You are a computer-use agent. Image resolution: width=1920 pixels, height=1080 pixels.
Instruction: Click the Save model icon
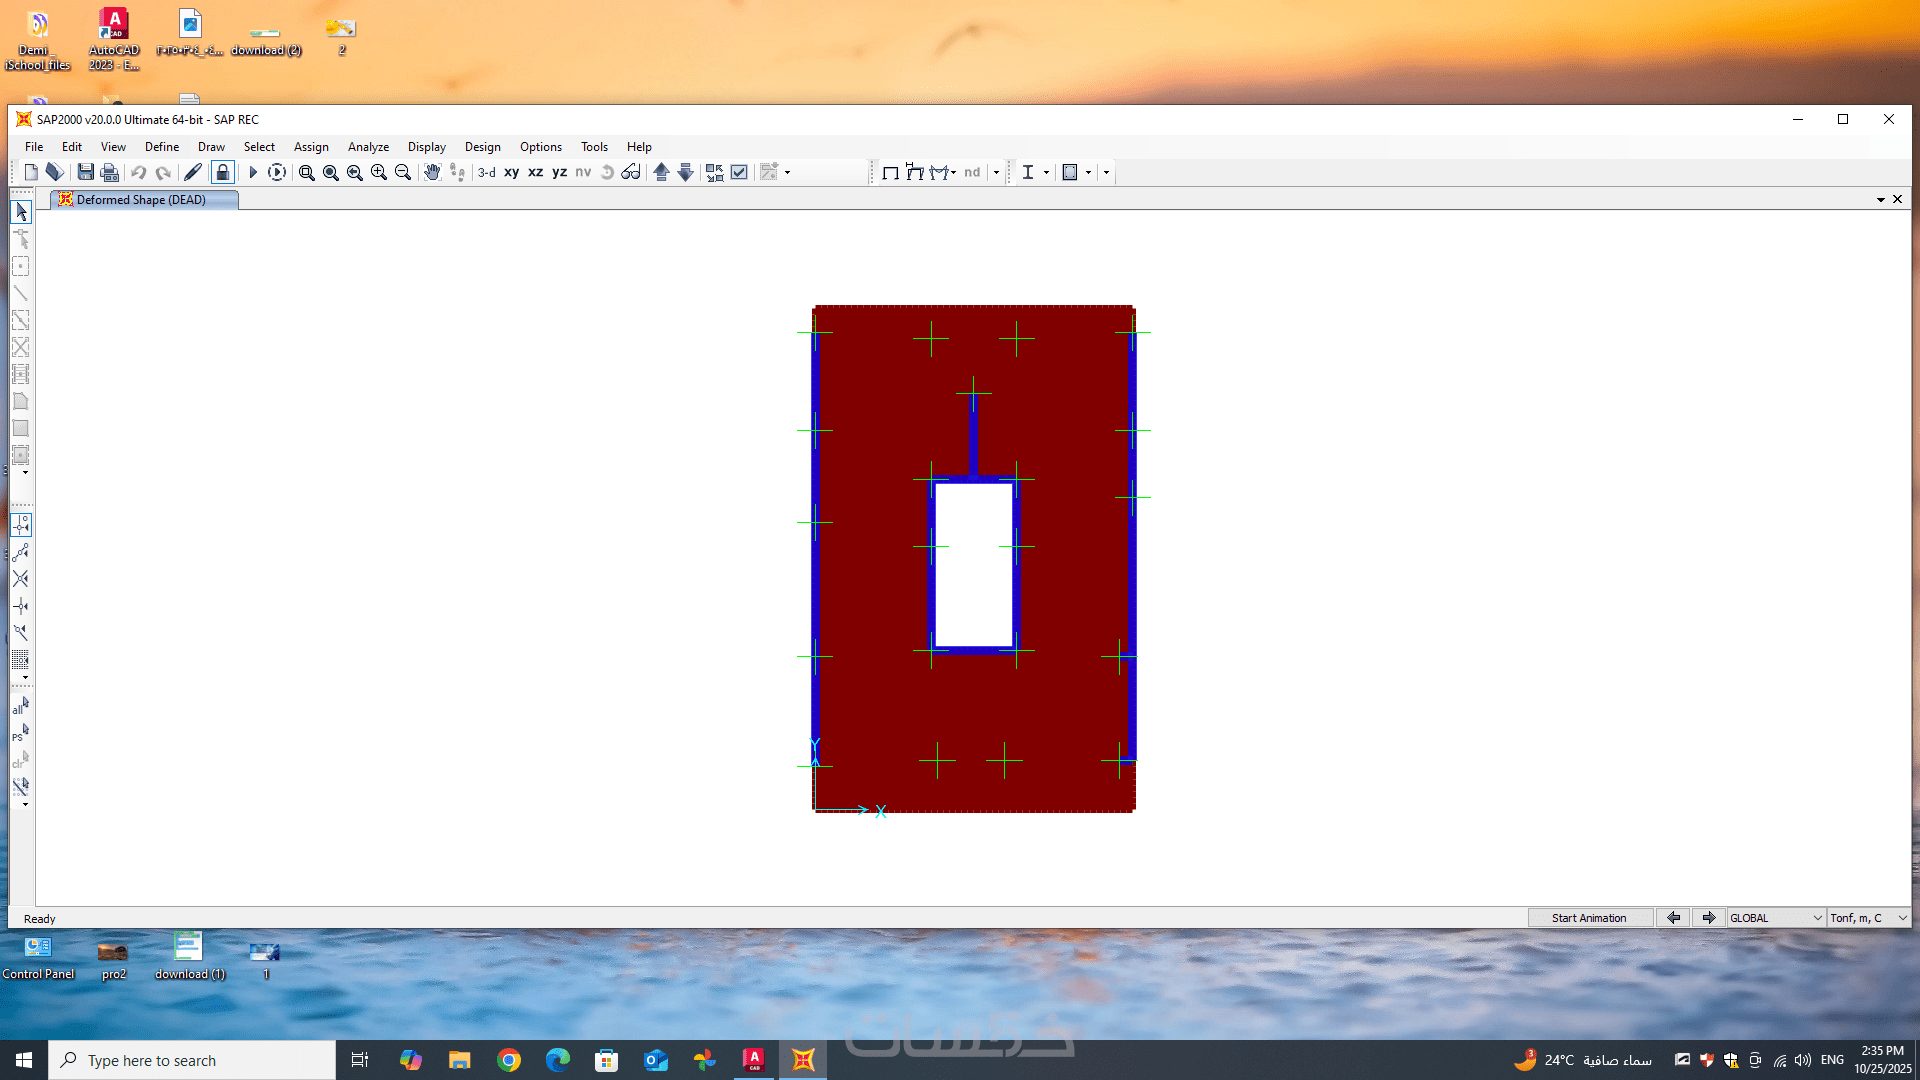tap(85, 172)
